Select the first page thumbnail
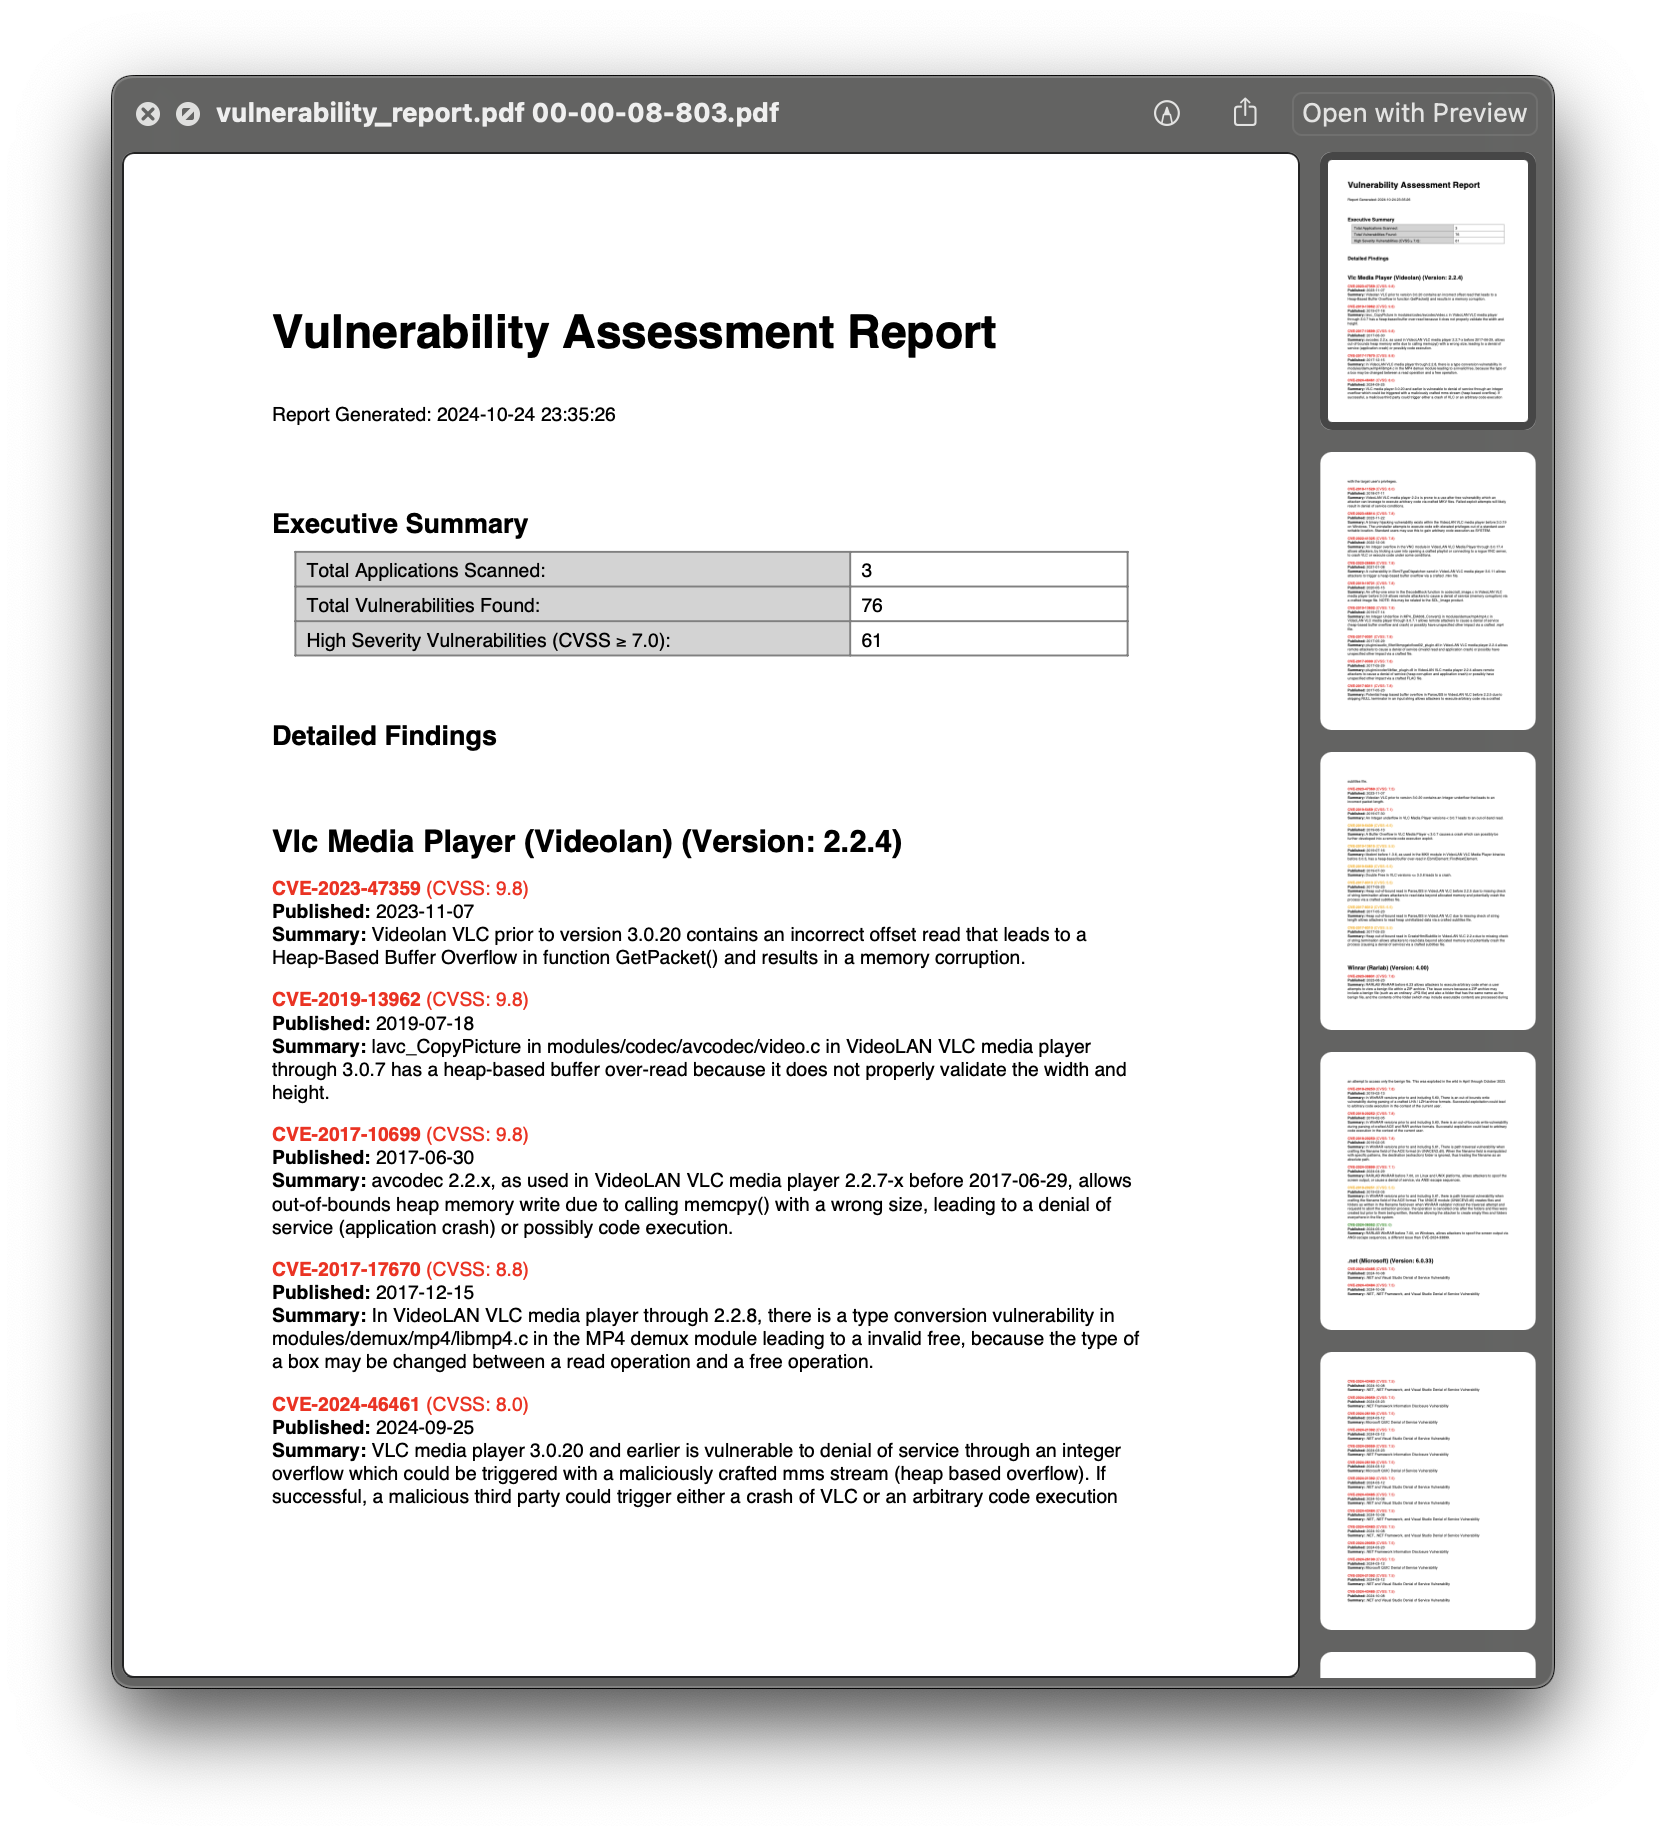 [1427, 291]
